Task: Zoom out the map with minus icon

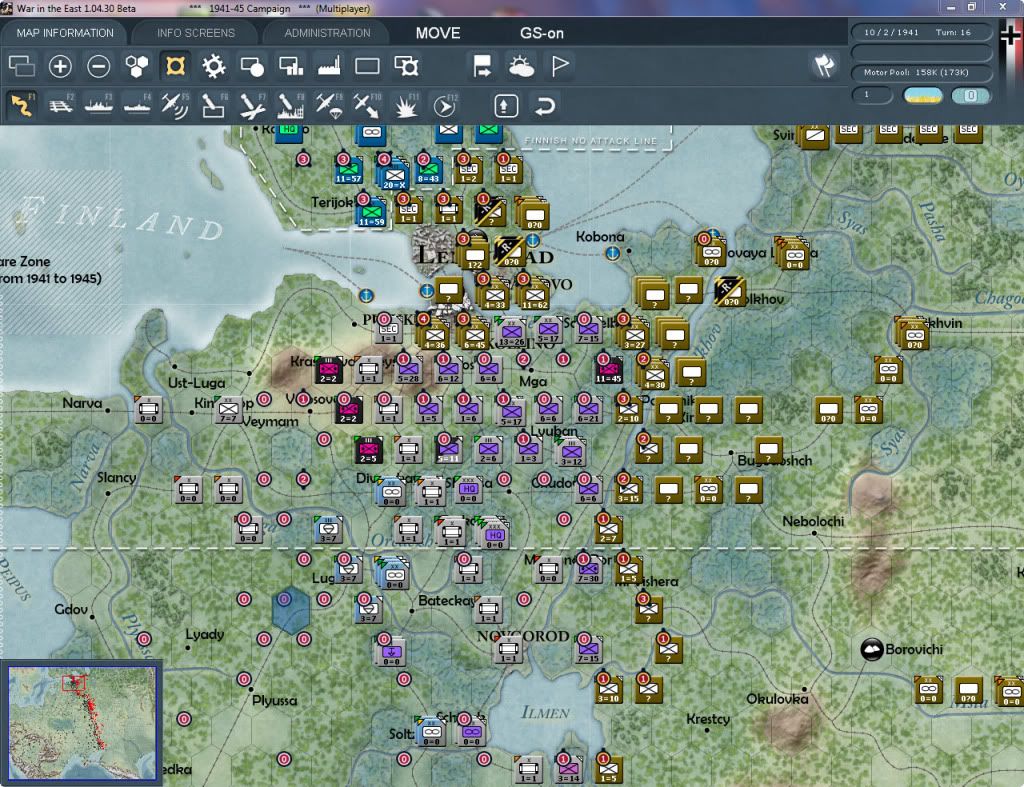Action: 99,66
